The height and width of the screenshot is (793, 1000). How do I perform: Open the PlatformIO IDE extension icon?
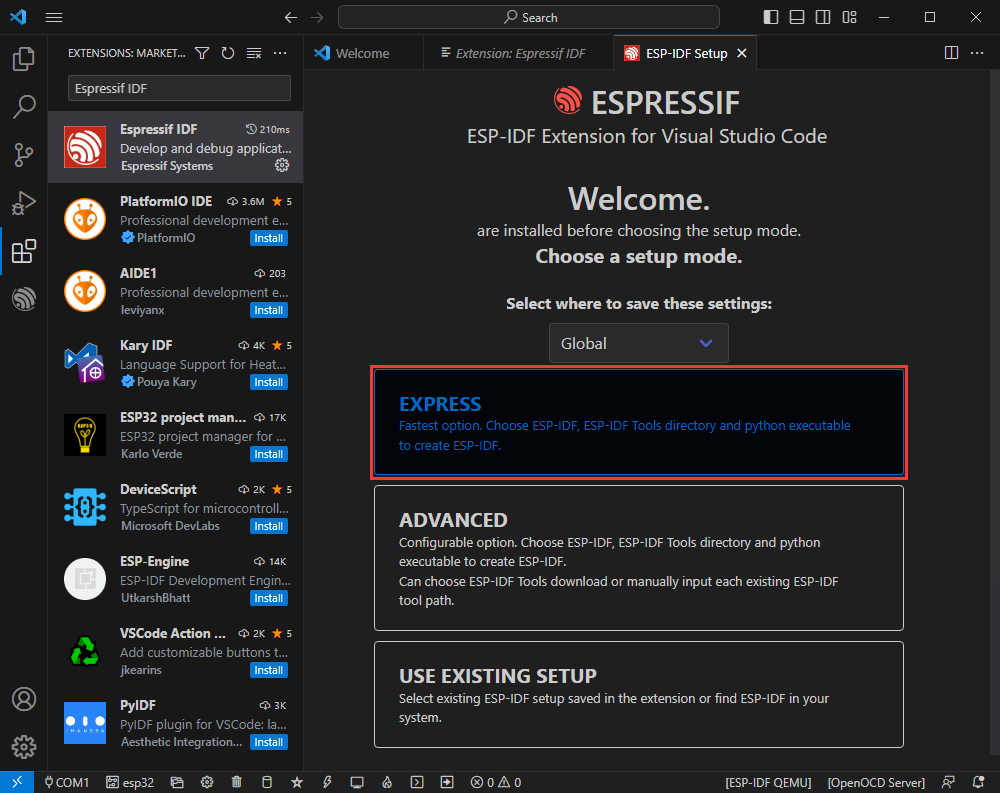pyautogui.click(x=85, y=219)
